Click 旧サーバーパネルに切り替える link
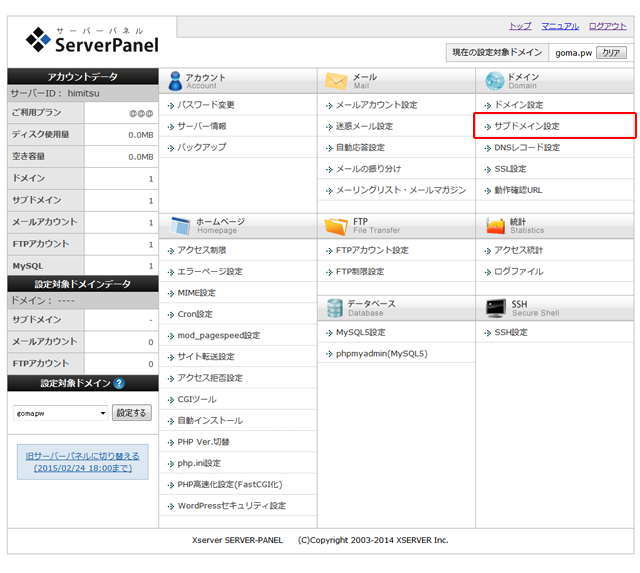 82,462
